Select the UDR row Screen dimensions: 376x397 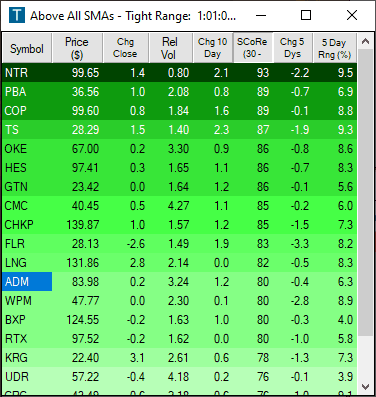180,377
